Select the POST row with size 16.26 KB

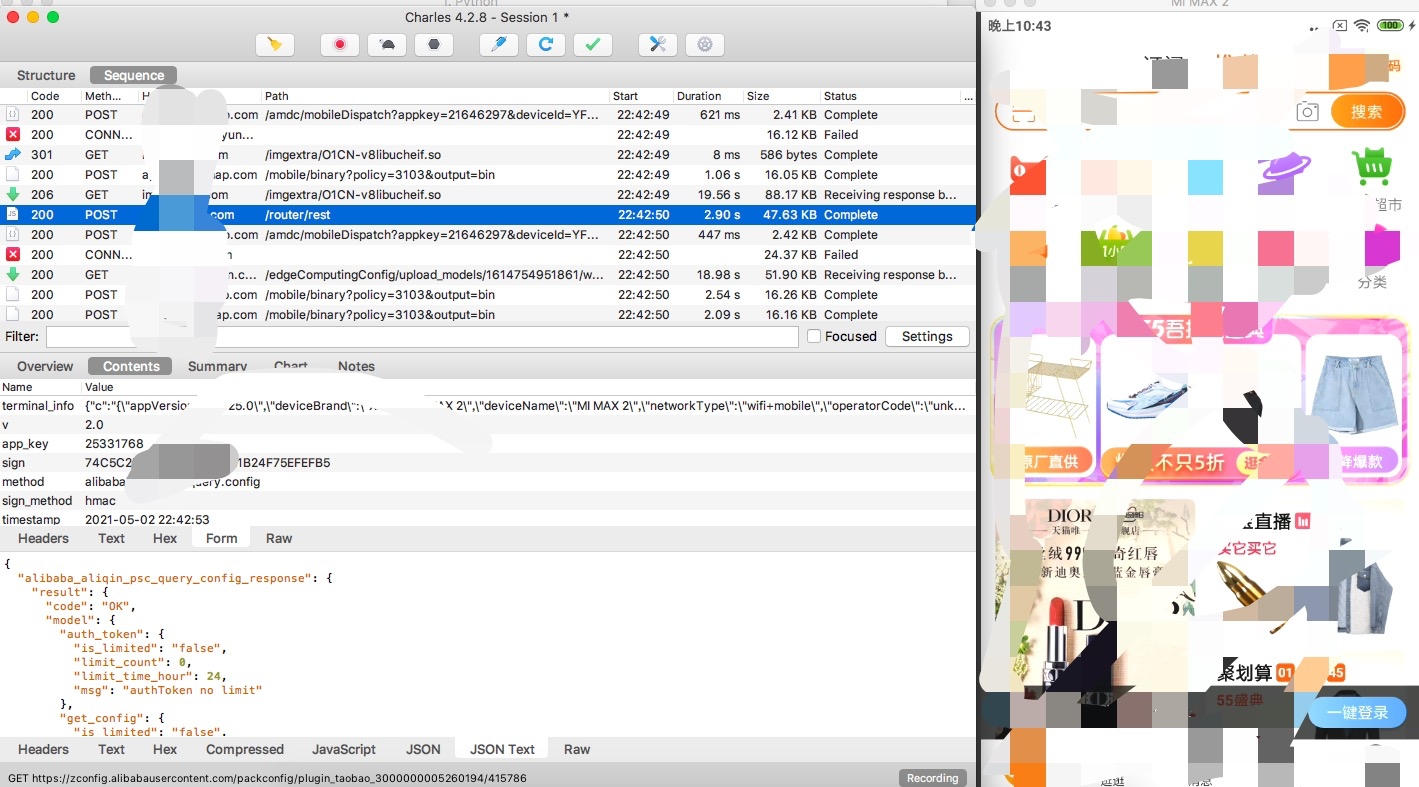pyautogui.click(x=487, y=295)
